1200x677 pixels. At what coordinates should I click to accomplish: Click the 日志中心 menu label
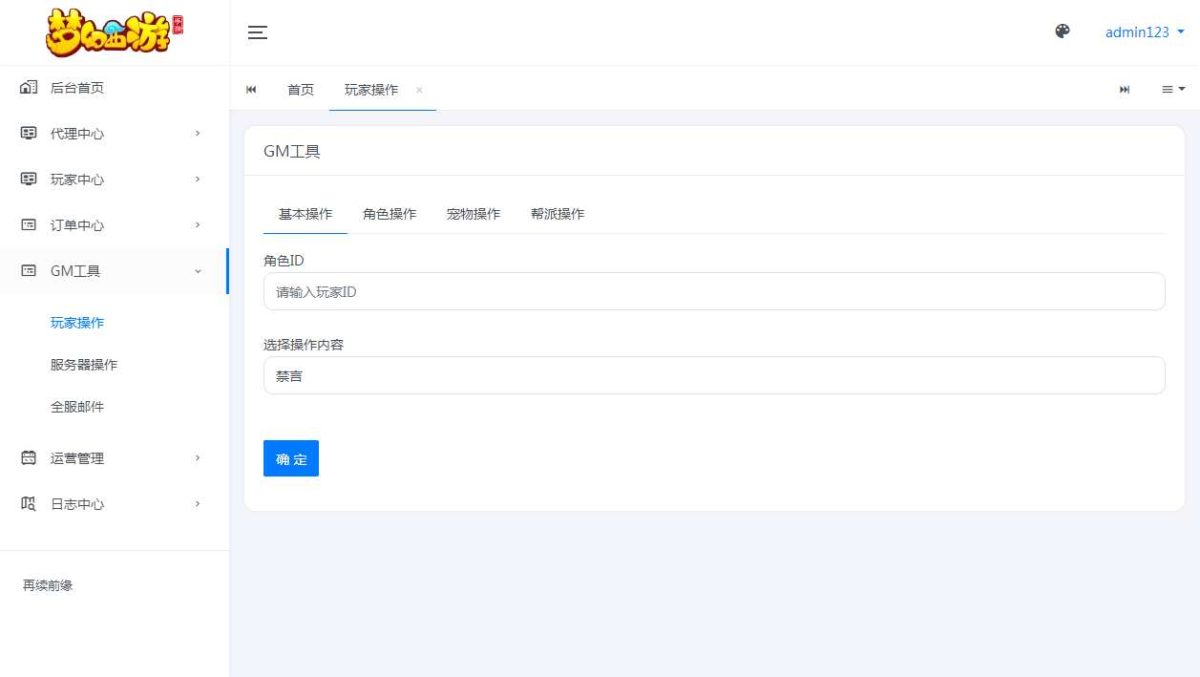(x=77, y=504)
